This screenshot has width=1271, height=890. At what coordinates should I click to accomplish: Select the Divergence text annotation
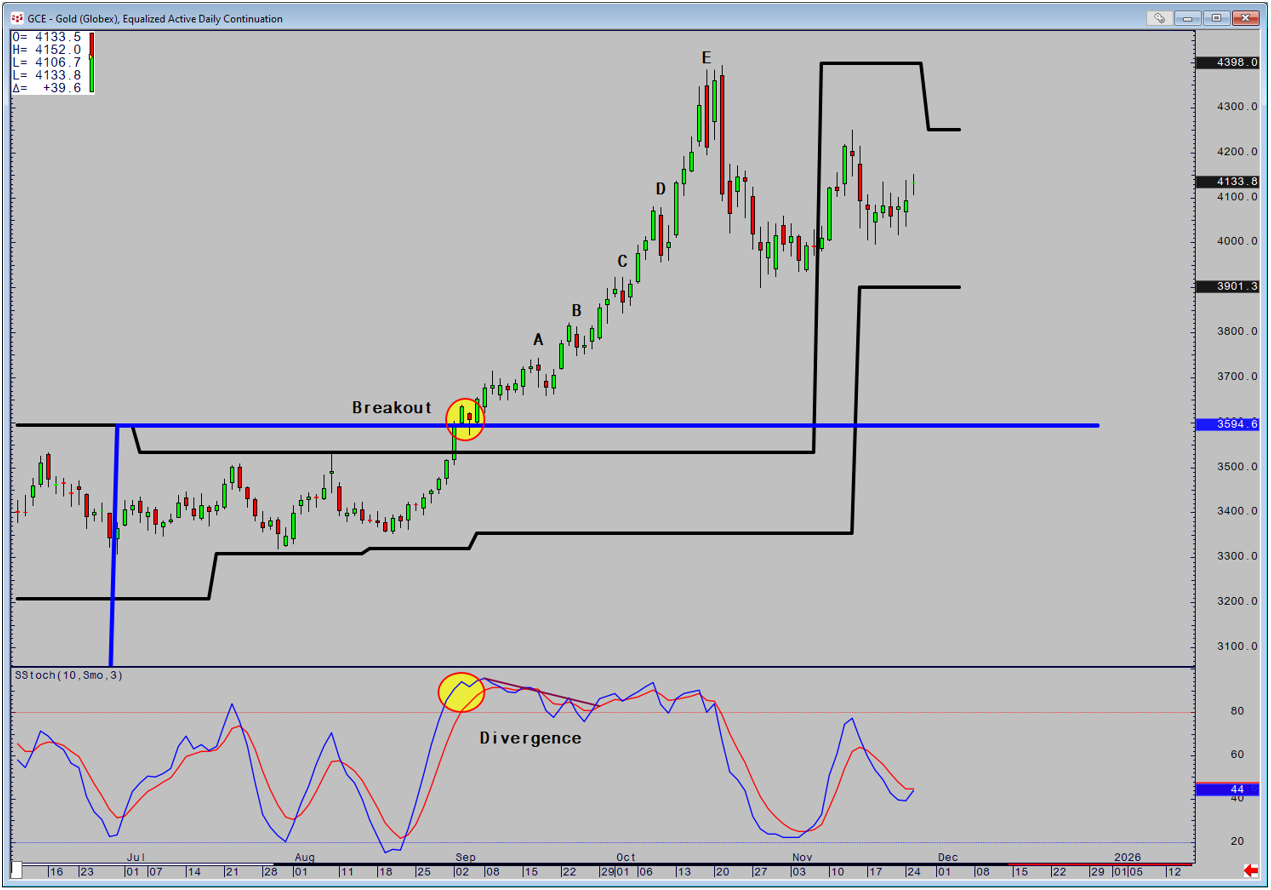click(x=530, y=738)
